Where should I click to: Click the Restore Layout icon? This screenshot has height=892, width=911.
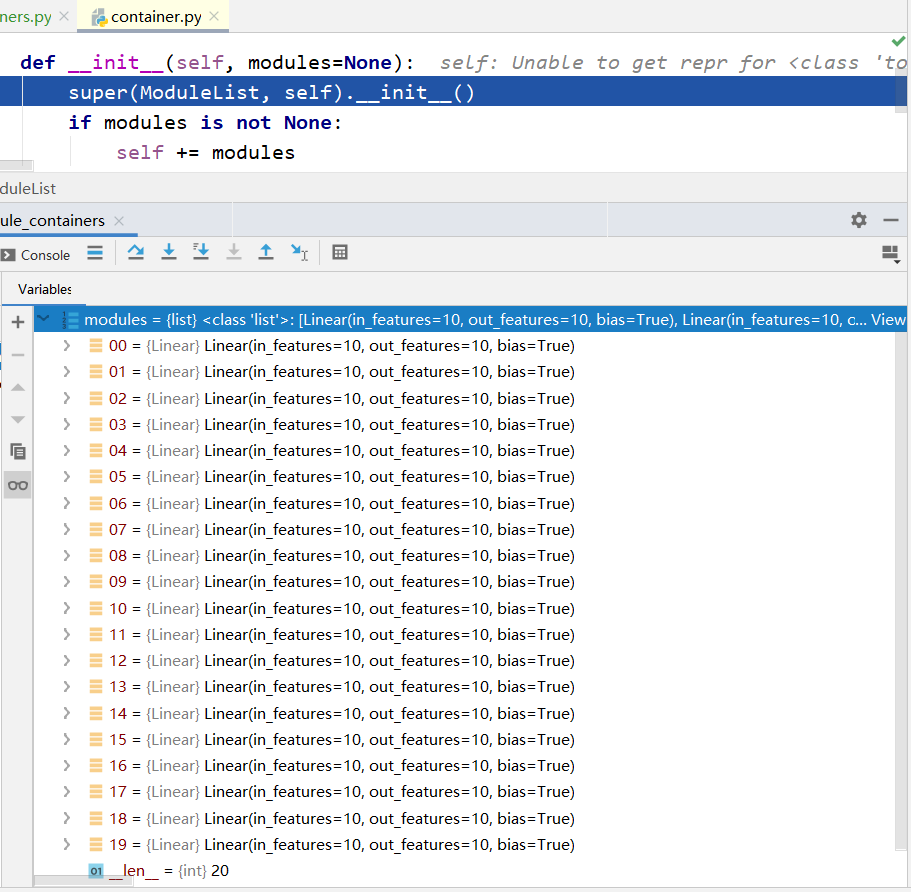(891, 254)
